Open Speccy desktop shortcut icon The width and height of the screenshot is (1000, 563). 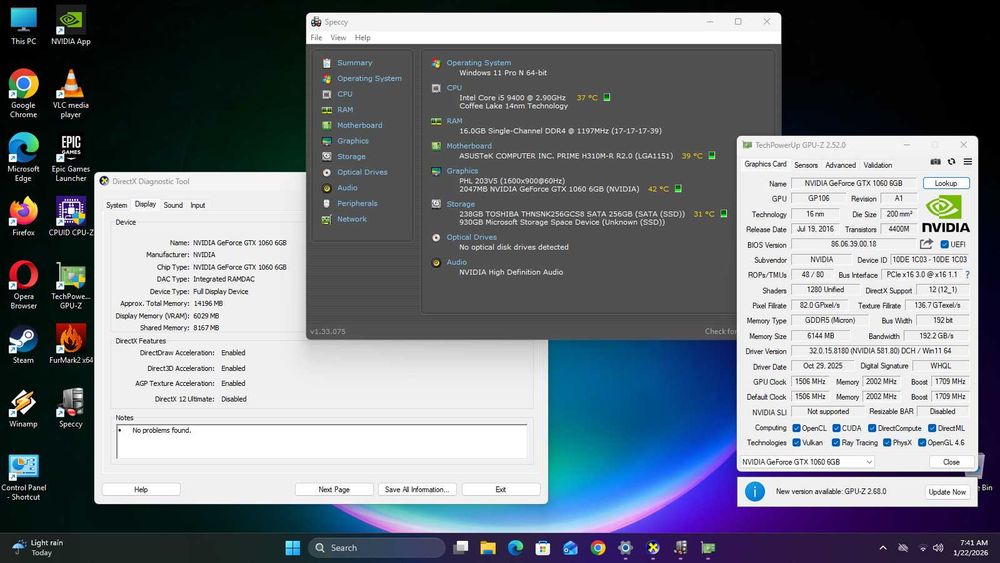click(x=71, y=408)
